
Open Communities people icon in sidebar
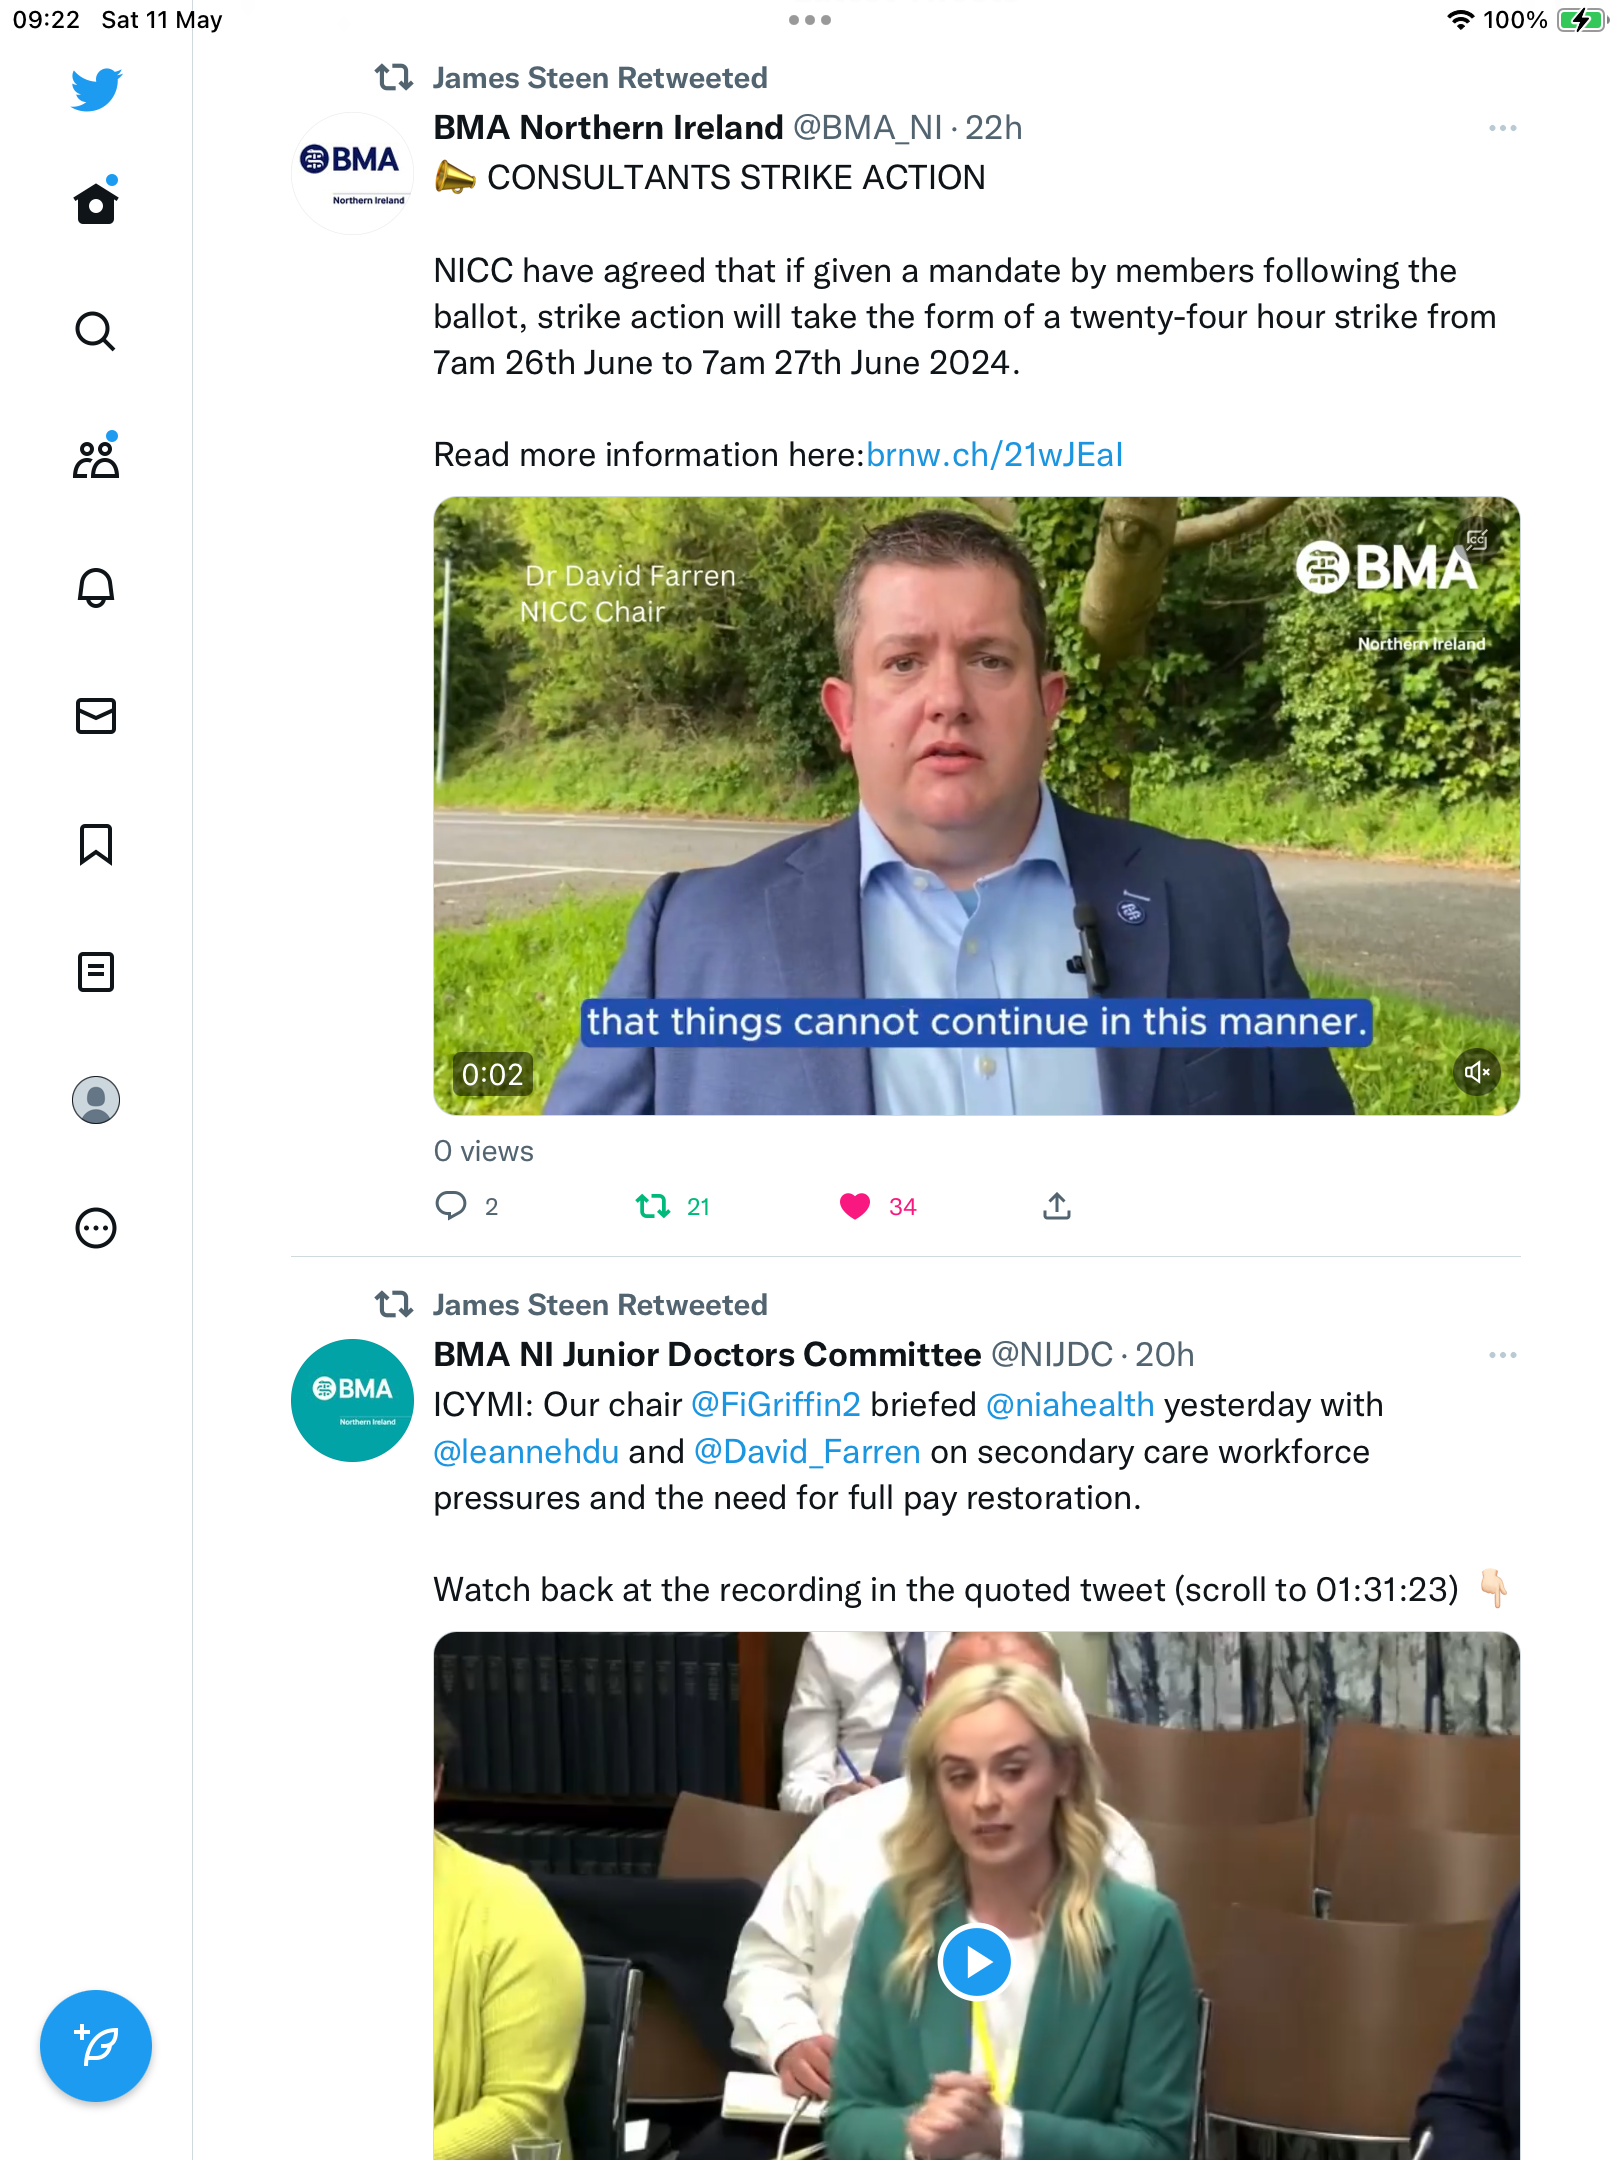click(96, 458)
